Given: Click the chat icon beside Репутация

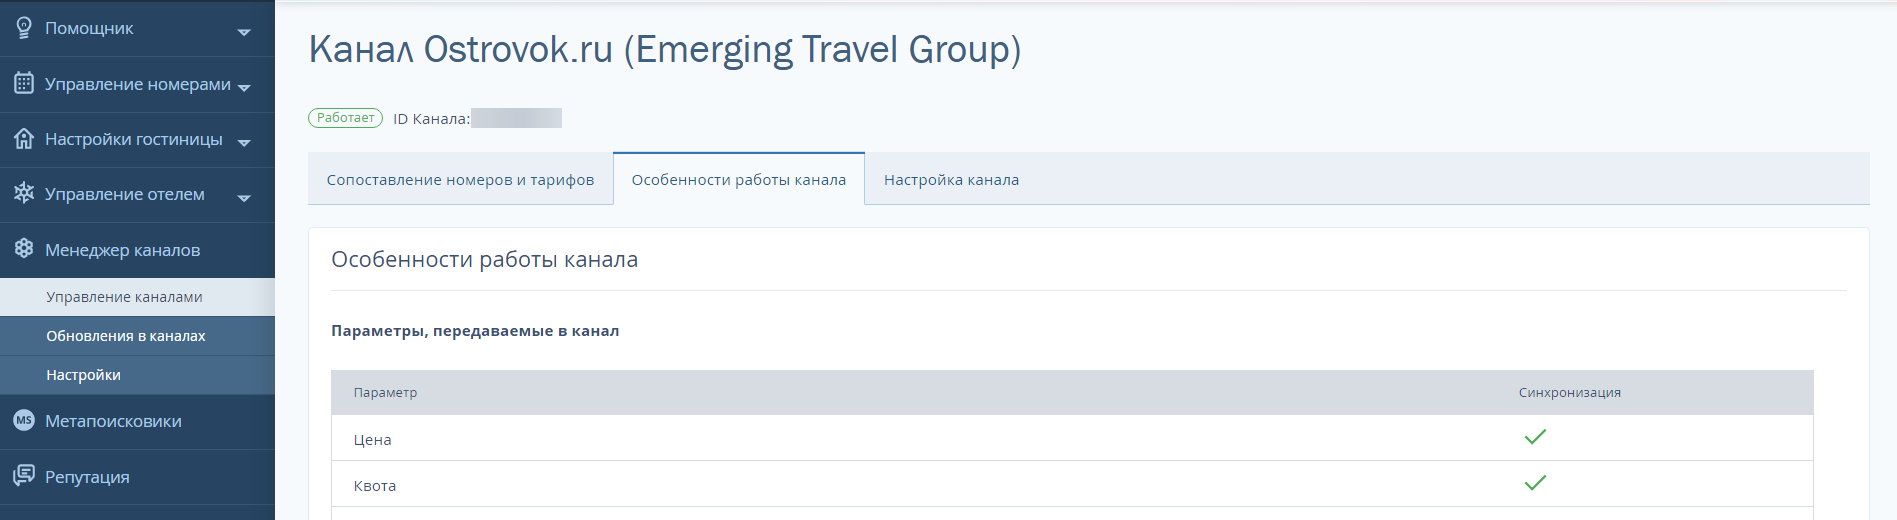Looking at the screenshot, I should tap(24, 476).
